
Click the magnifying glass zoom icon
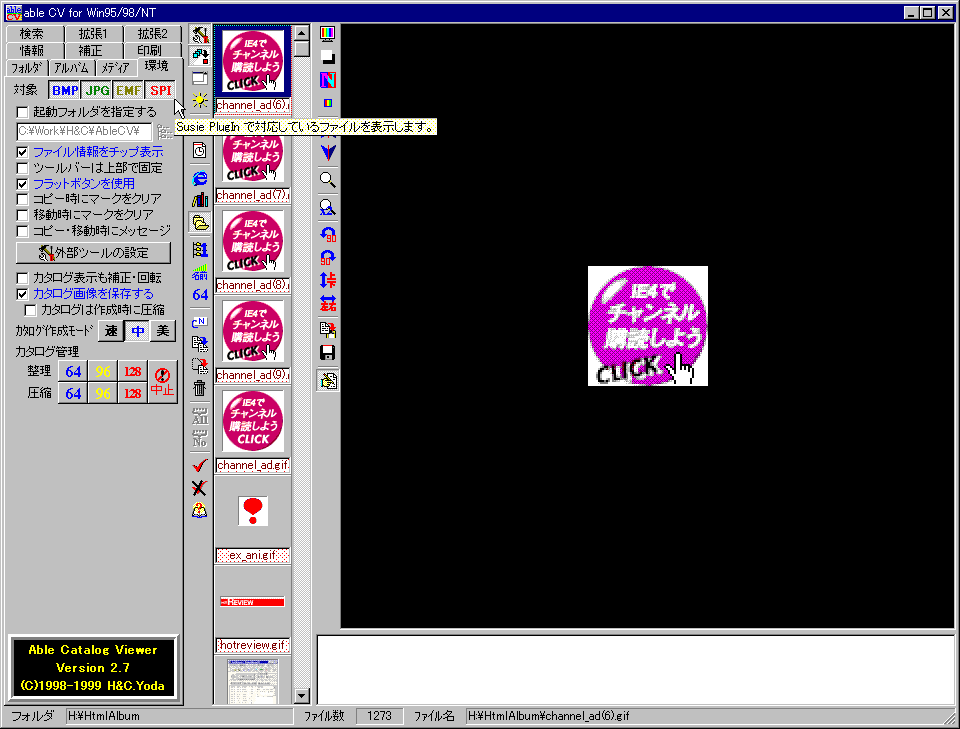pyautogui.click(x=328, y=180)
